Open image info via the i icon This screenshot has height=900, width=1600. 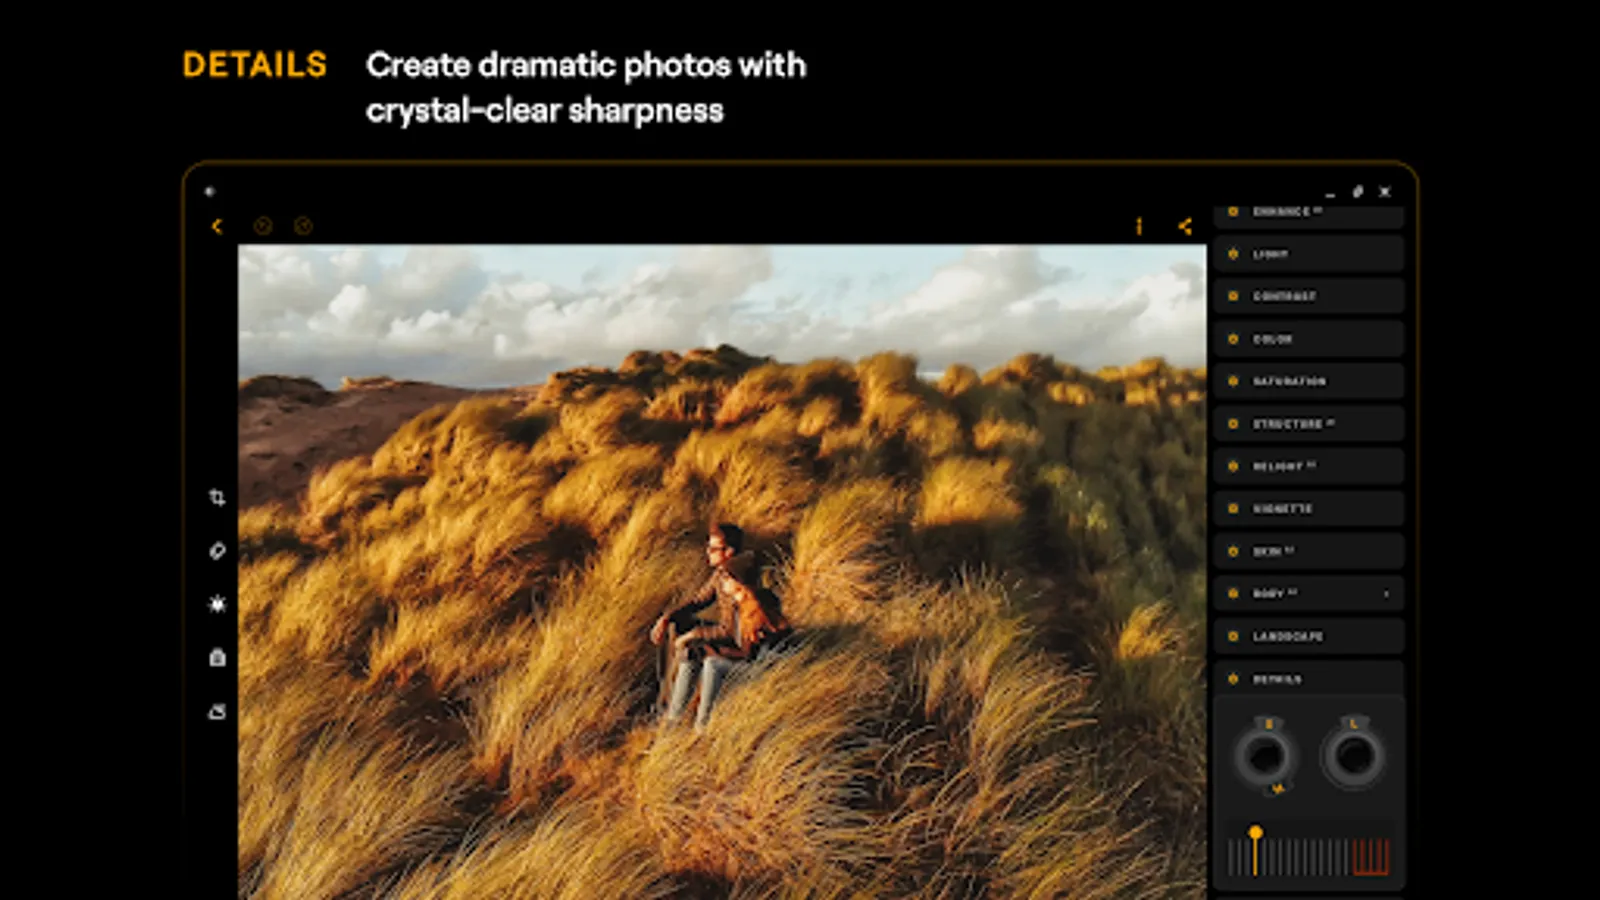[1139, 226]
